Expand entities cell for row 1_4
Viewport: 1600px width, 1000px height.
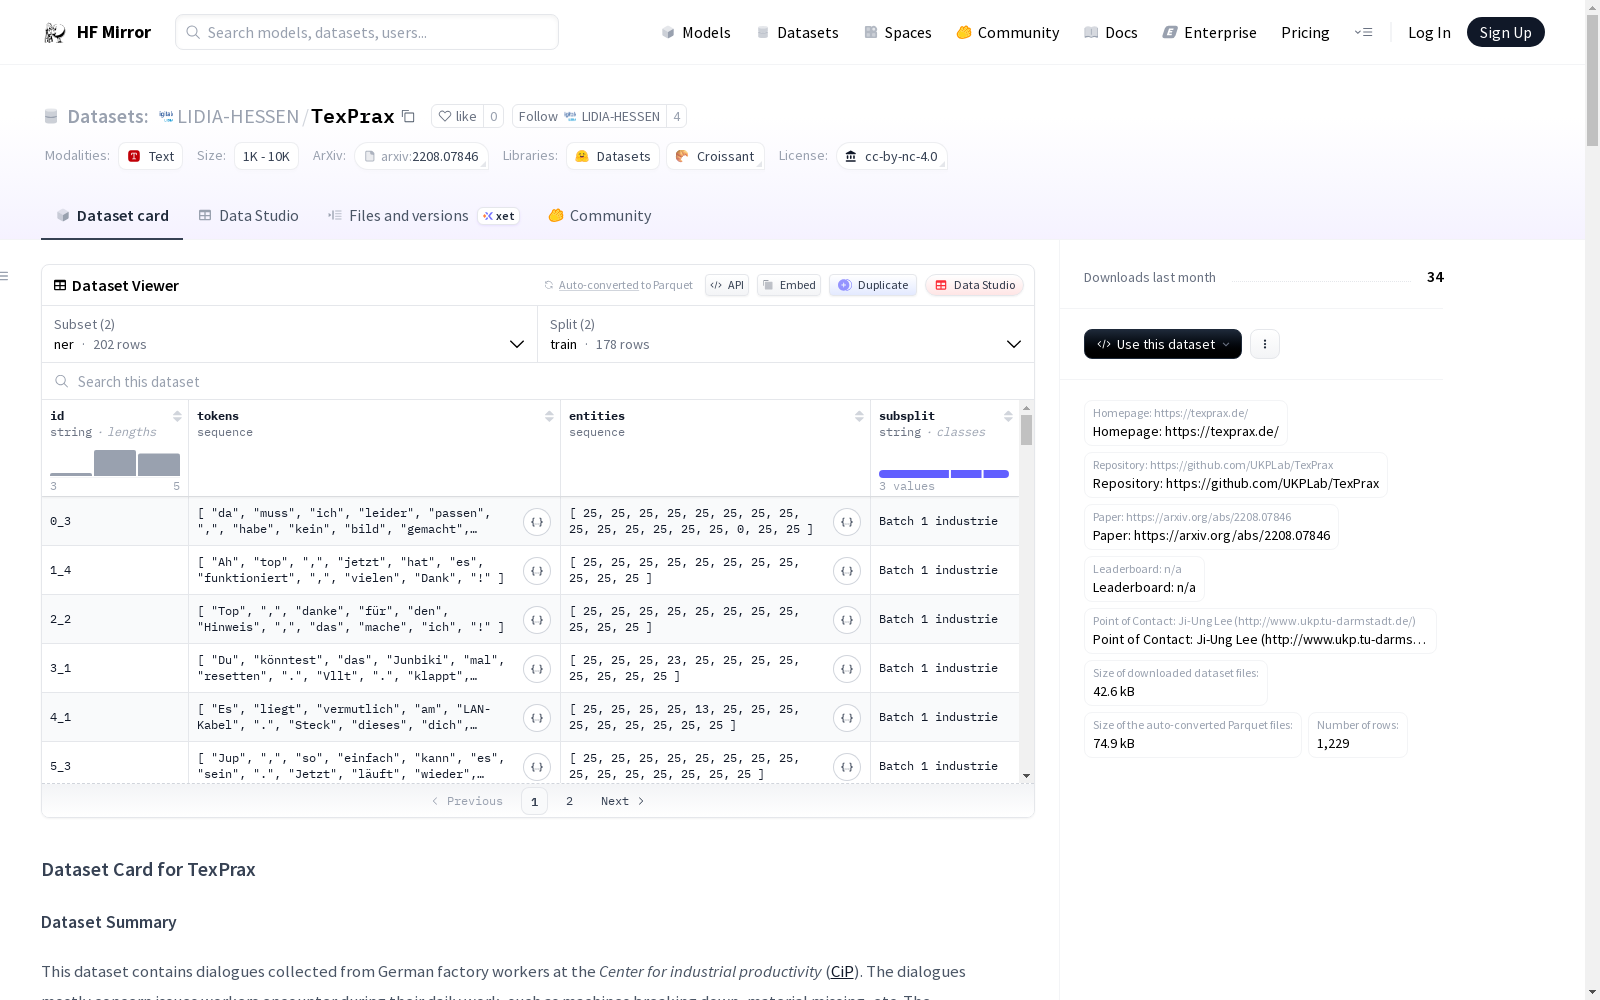pos(847,570)
